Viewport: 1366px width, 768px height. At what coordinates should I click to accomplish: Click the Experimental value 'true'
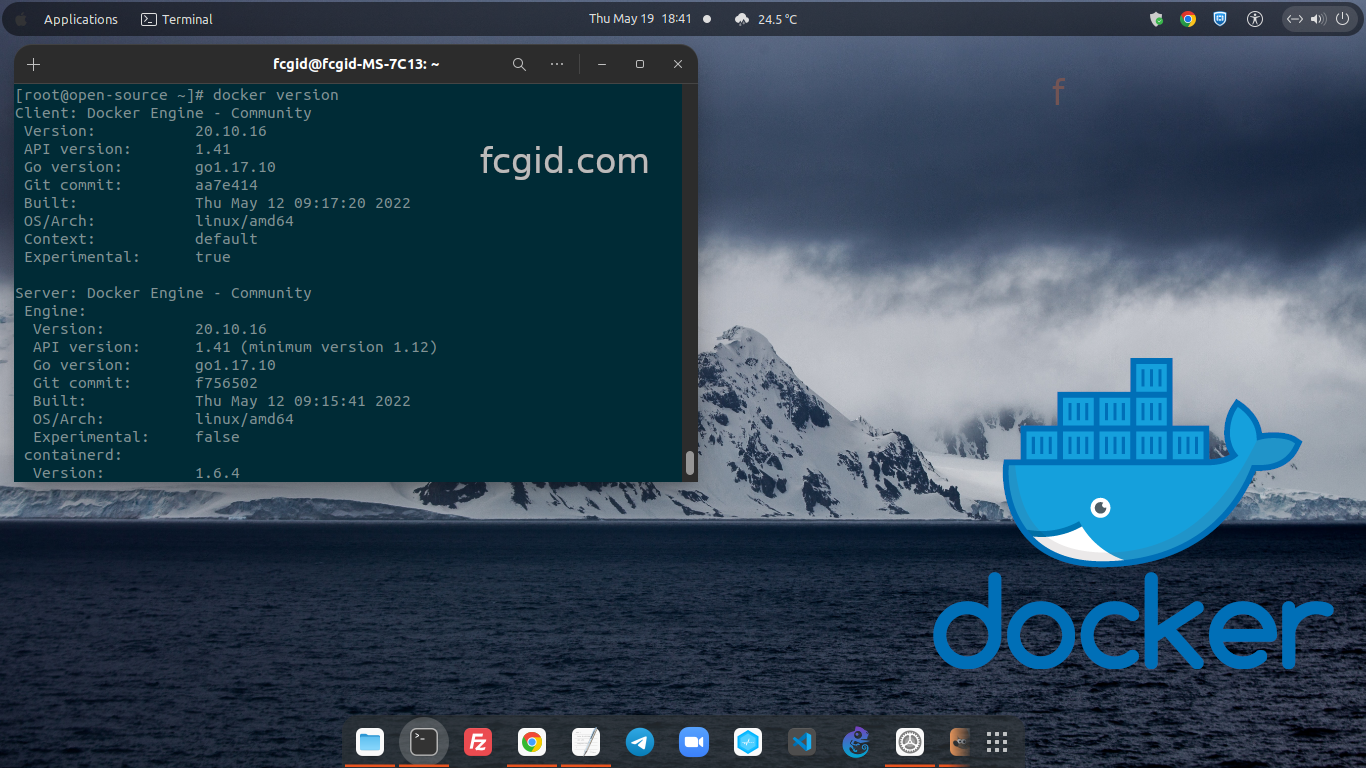213,257
